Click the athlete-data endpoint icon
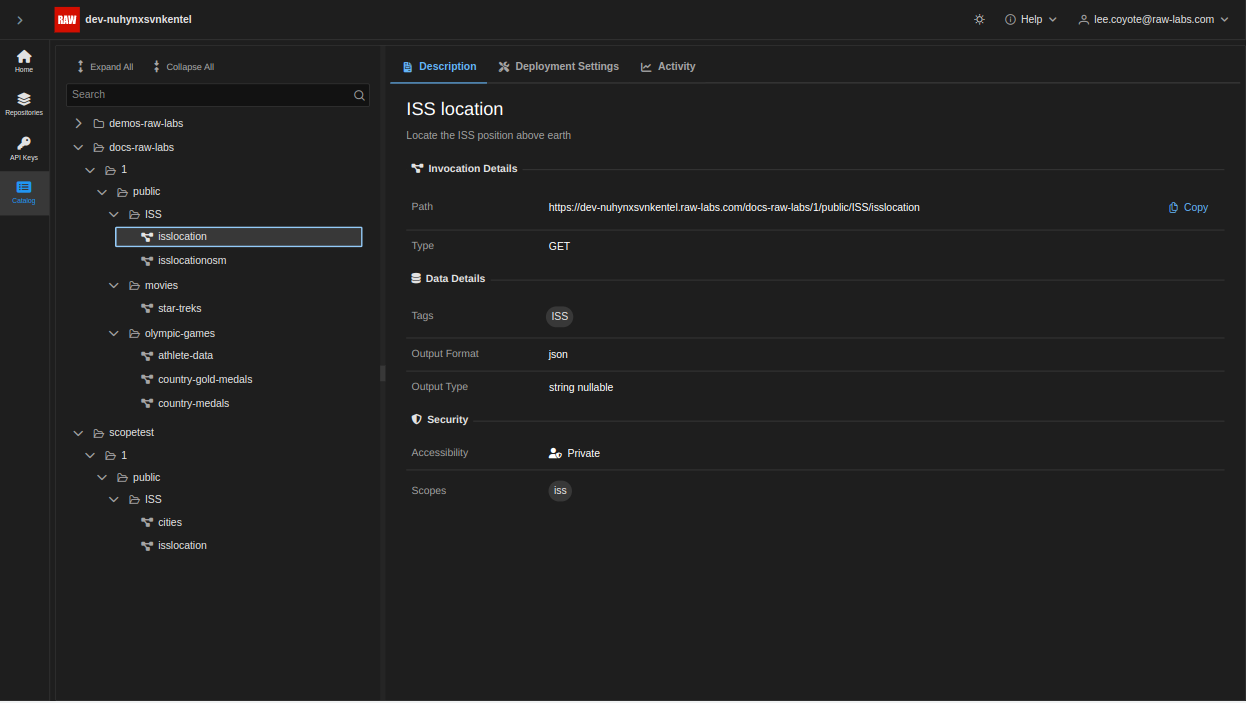Screen dimensions: 1246x703 [146, 356]
